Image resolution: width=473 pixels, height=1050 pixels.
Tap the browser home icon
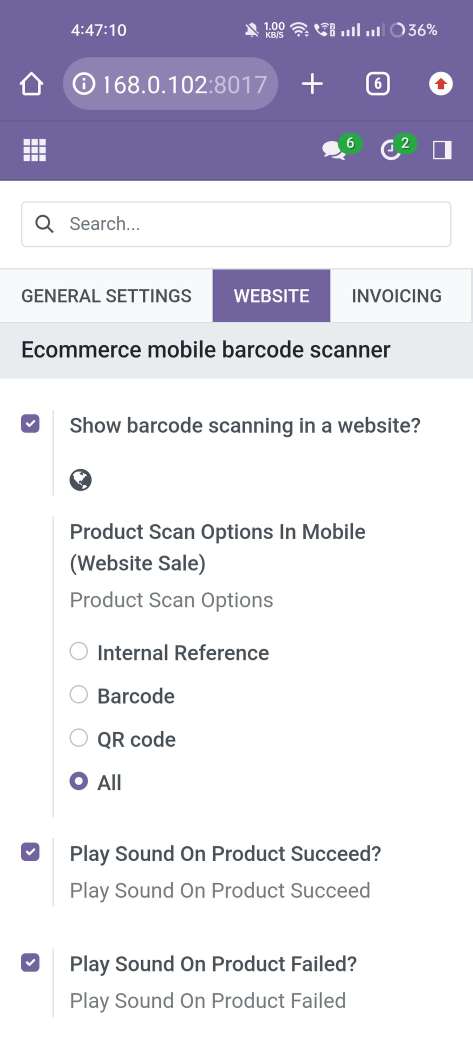point(31,84)
